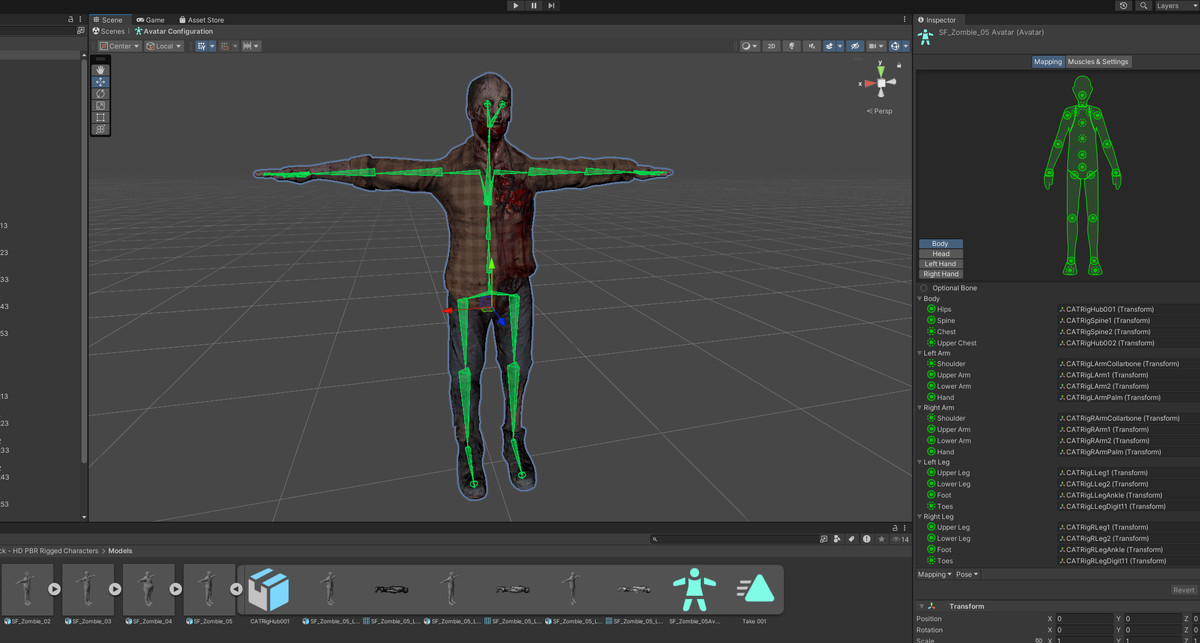1200x643 pixels.
Task: Switch to the Game tab
Action: tap(150, 20)
